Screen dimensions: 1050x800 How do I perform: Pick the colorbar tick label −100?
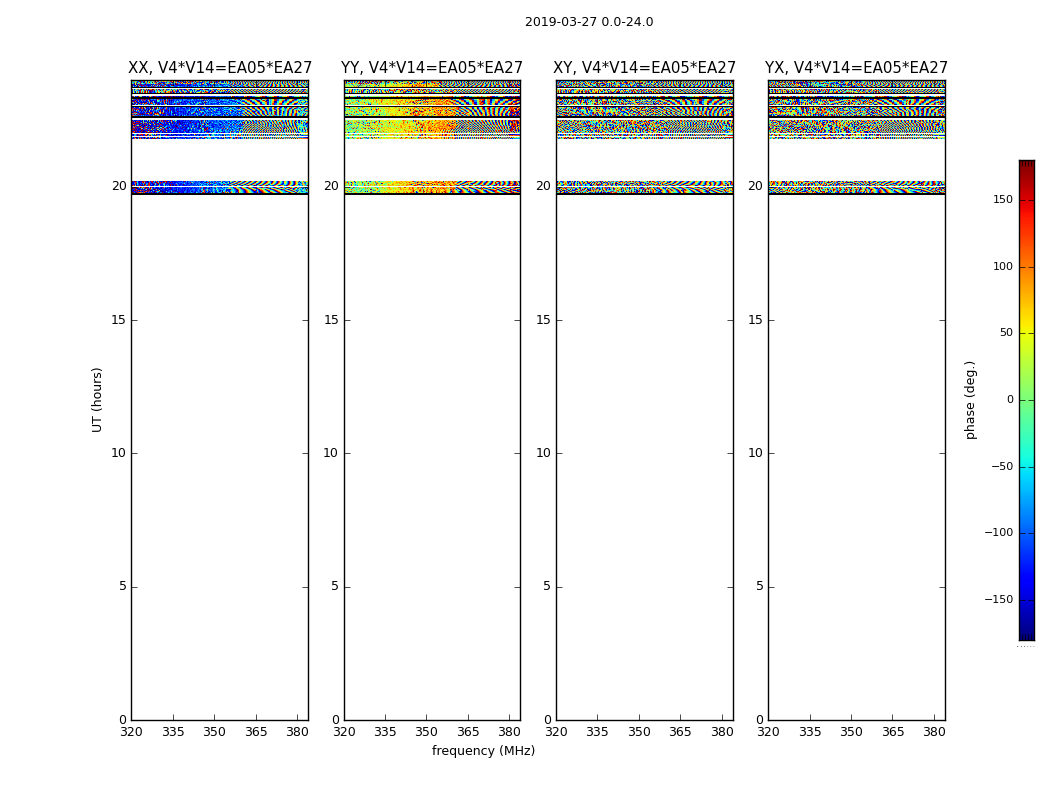pos(997,533)
